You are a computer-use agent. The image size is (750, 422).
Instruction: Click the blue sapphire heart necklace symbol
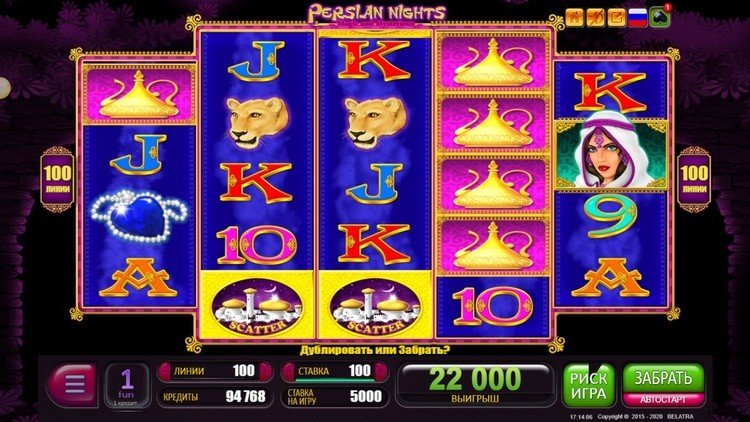[139, 216]
